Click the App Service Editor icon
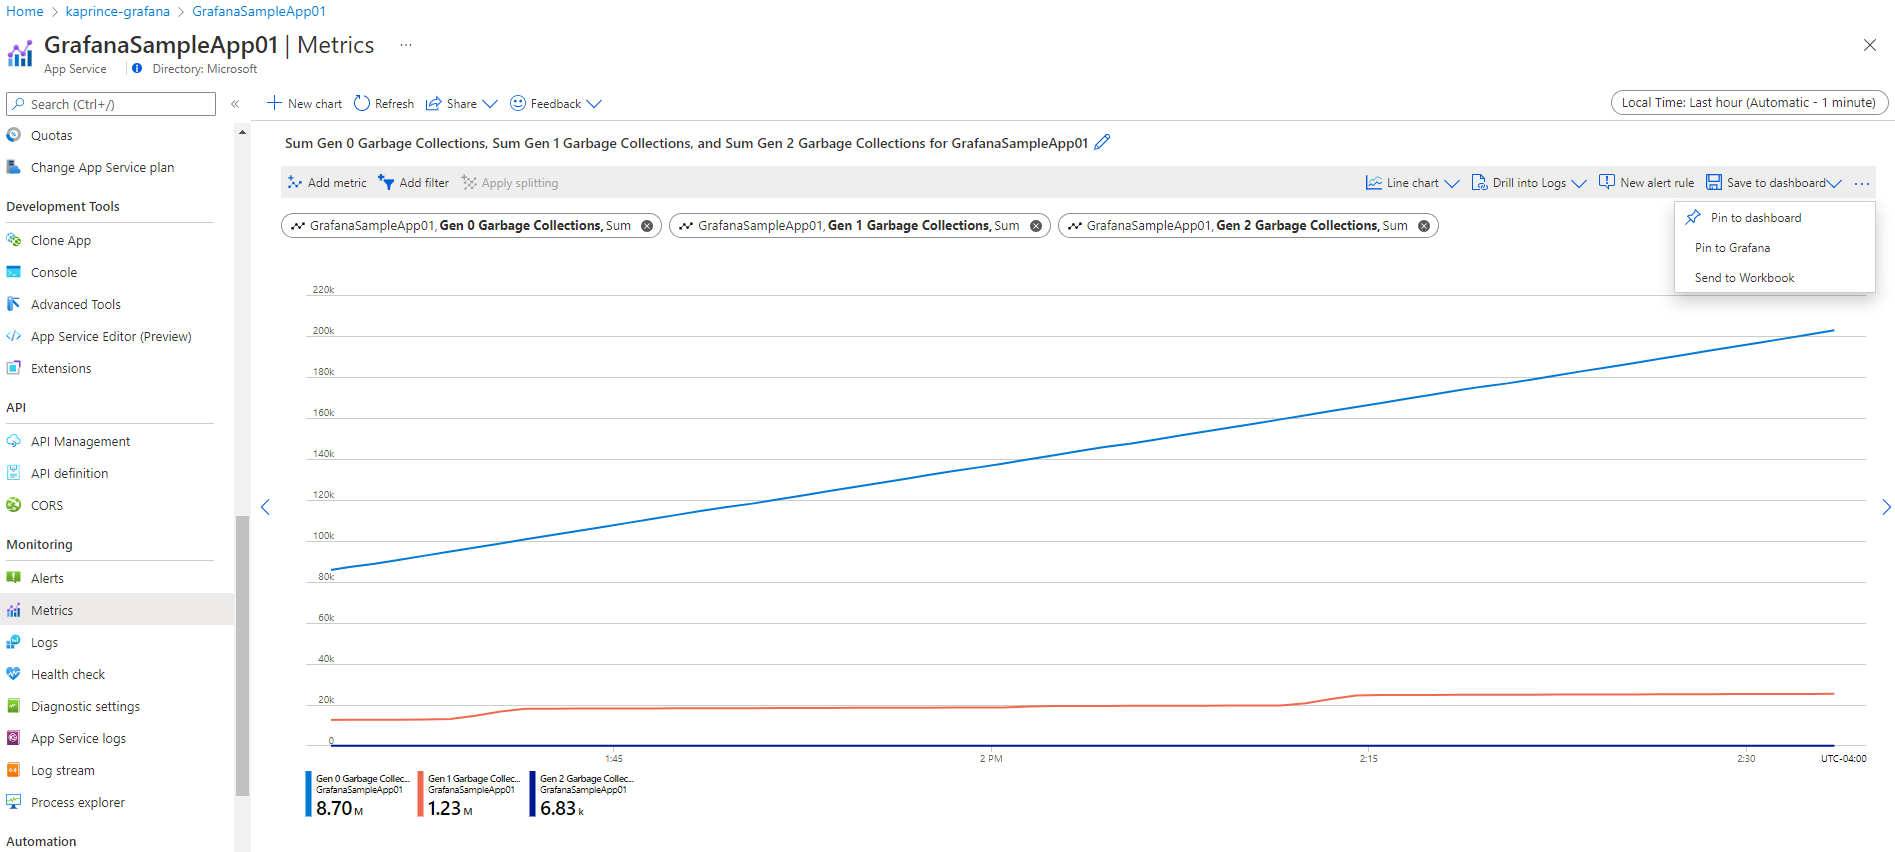1895x852 pixels. (x=14, y=336)
